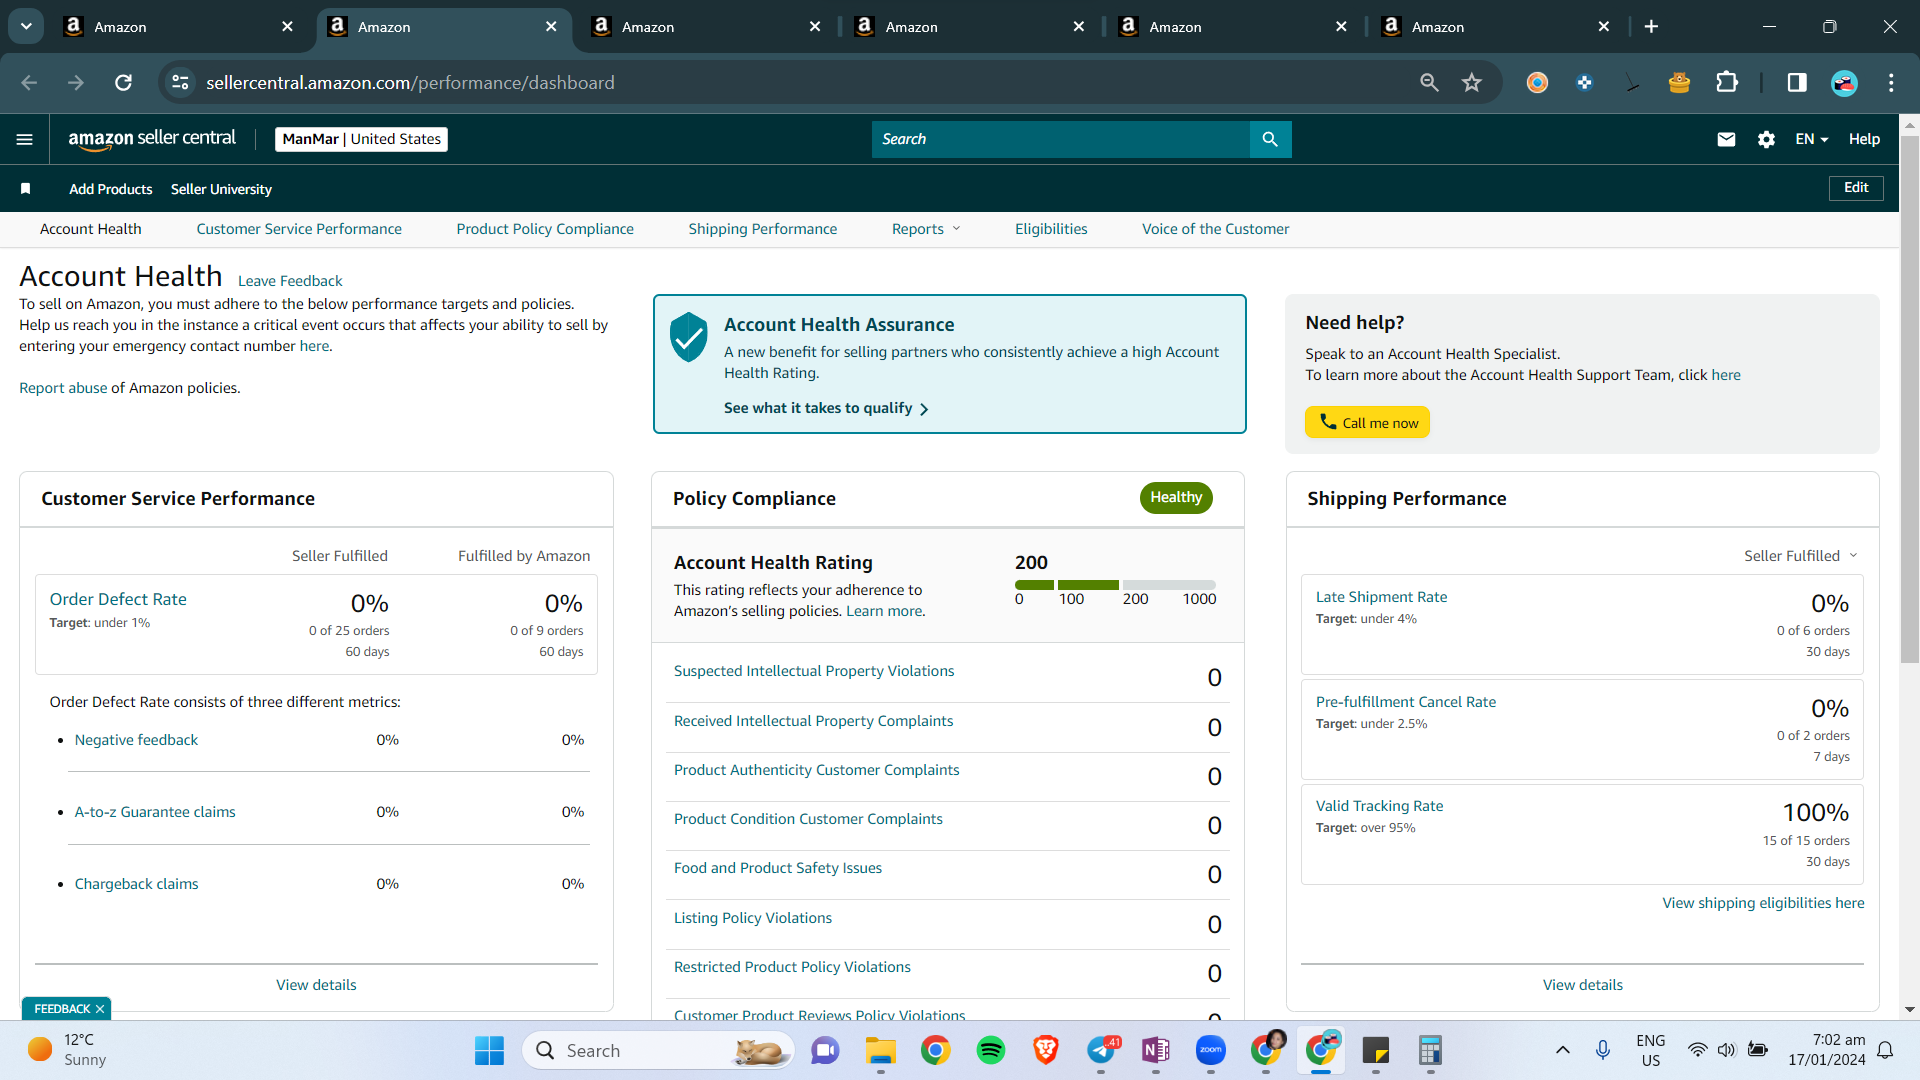This screenshot has height=1080, width=1920.
Task: Open Customer Service Performance tab
Action: 299,229
